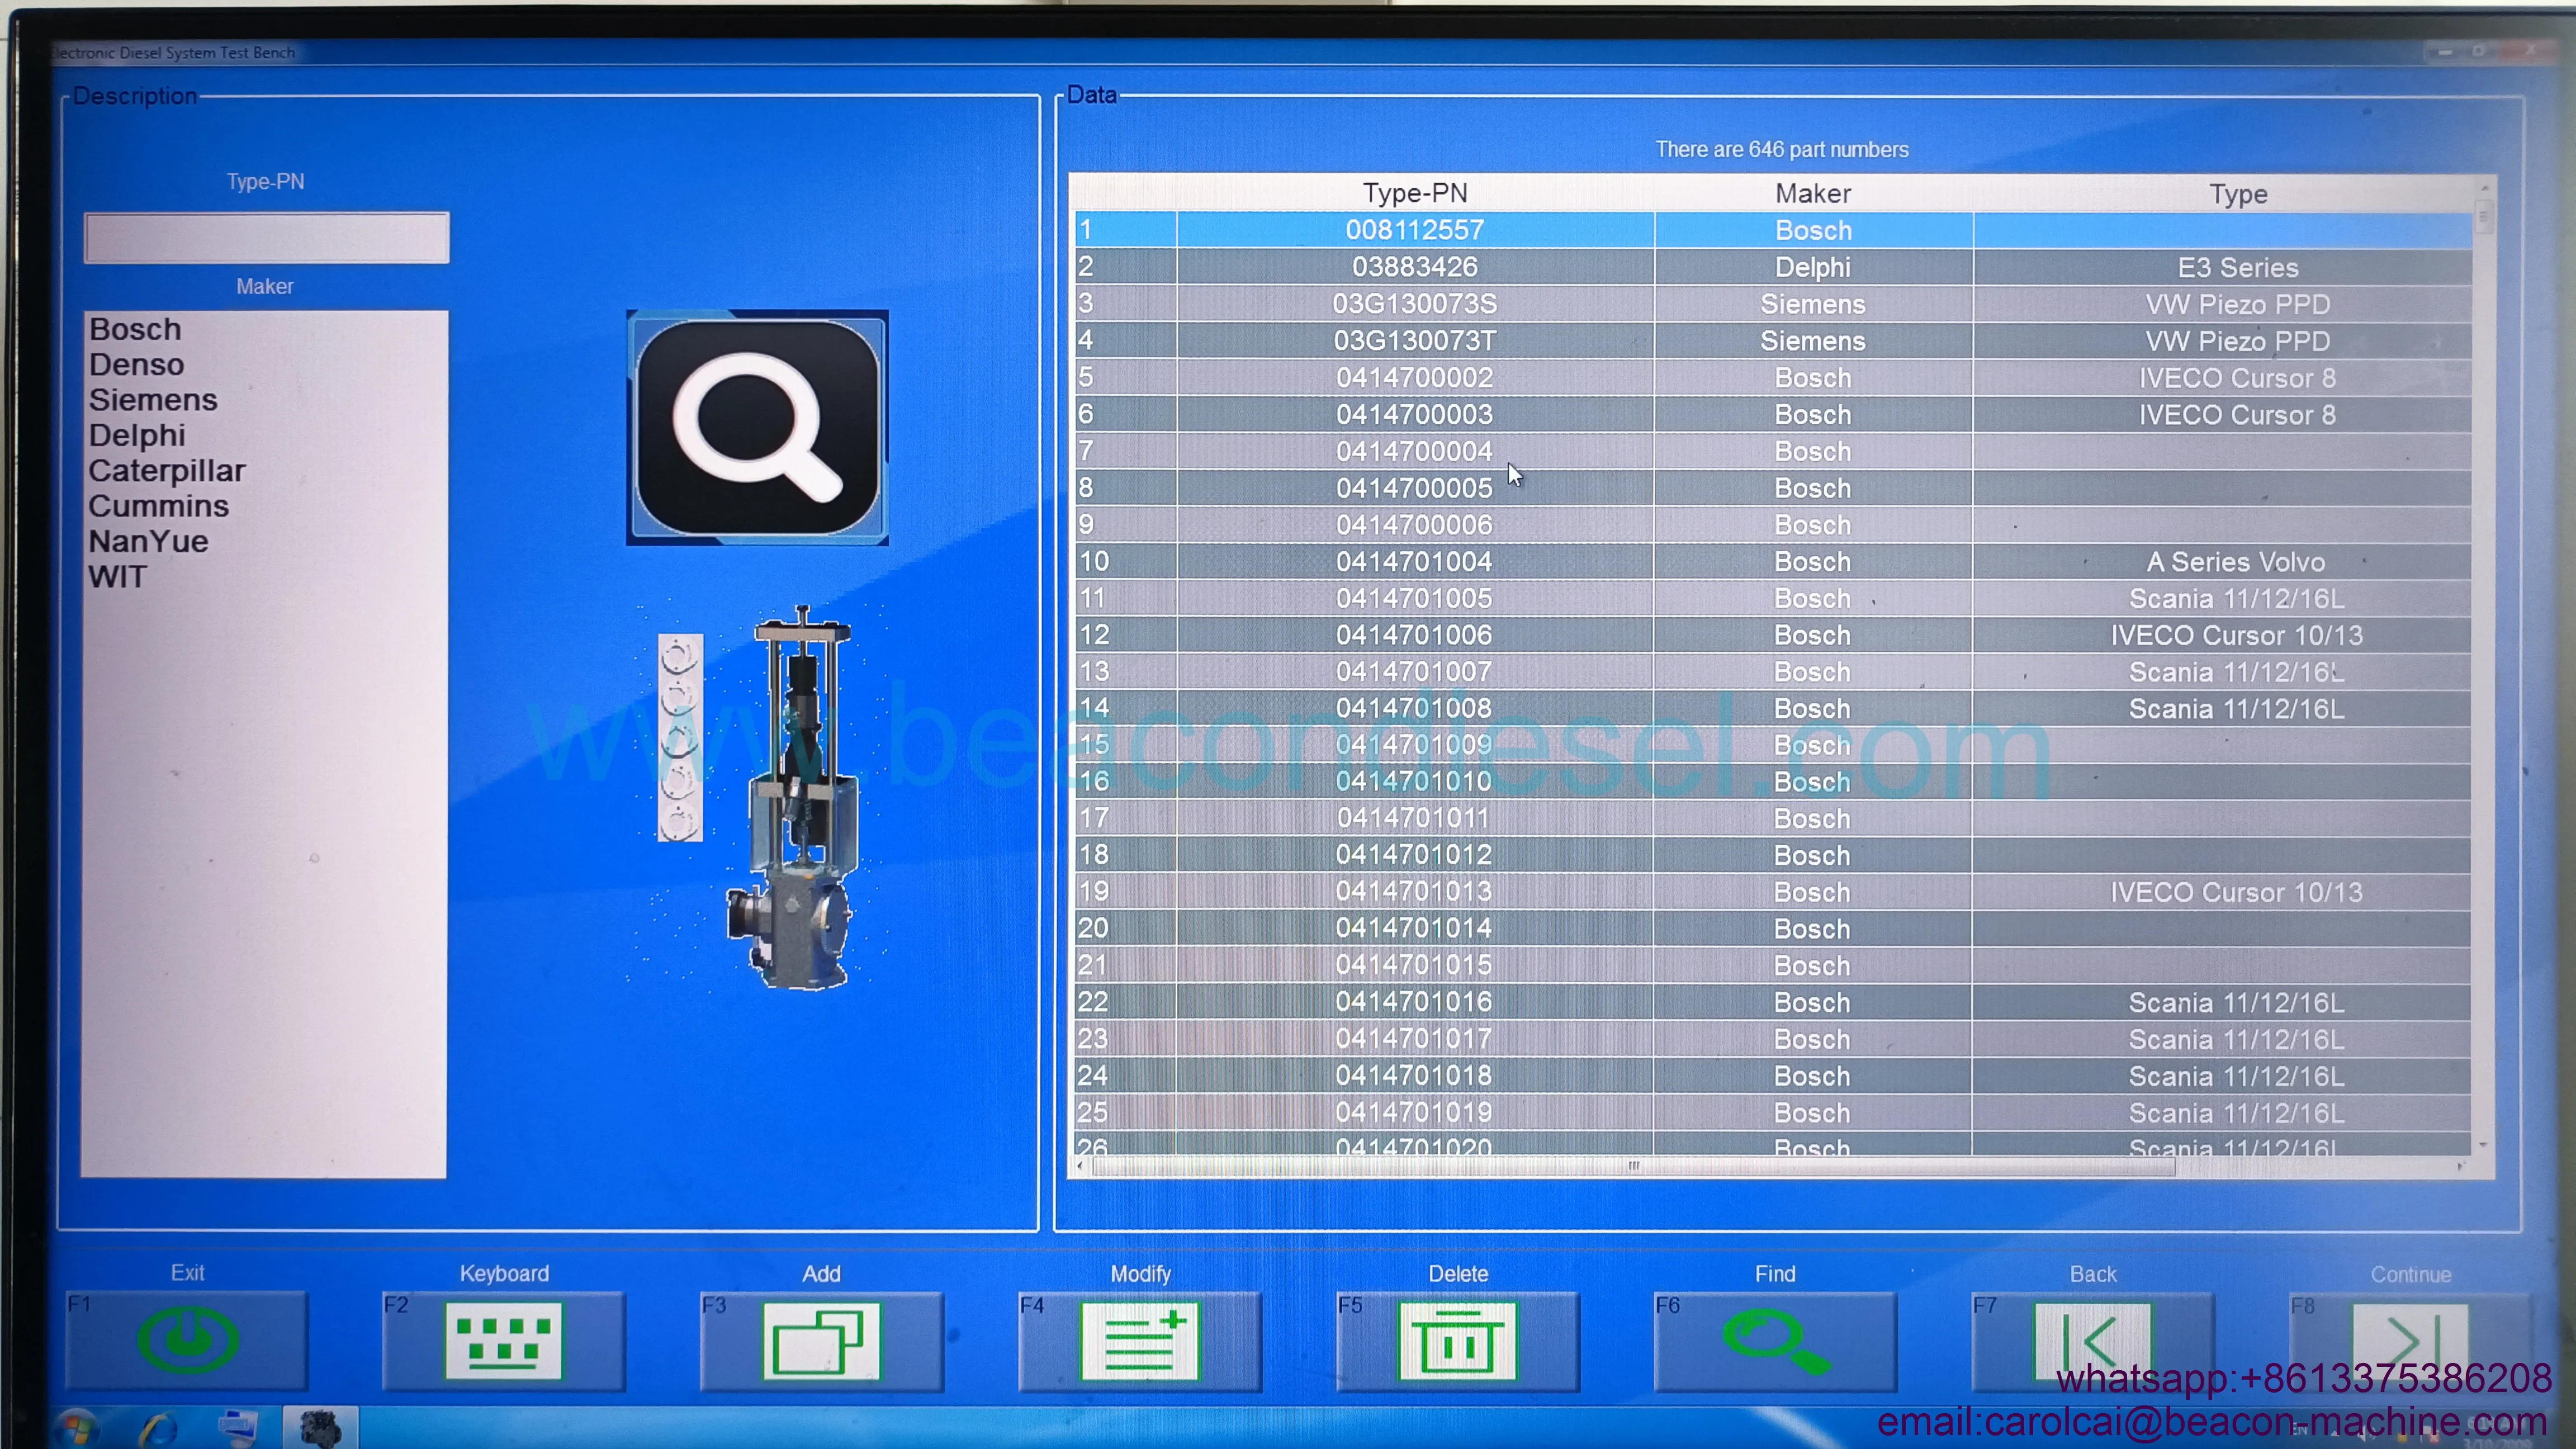Click the Add part number icon (F3)
Image resolution: width=2576 pixels, height=1449 pixels.
coord(820,1340)
